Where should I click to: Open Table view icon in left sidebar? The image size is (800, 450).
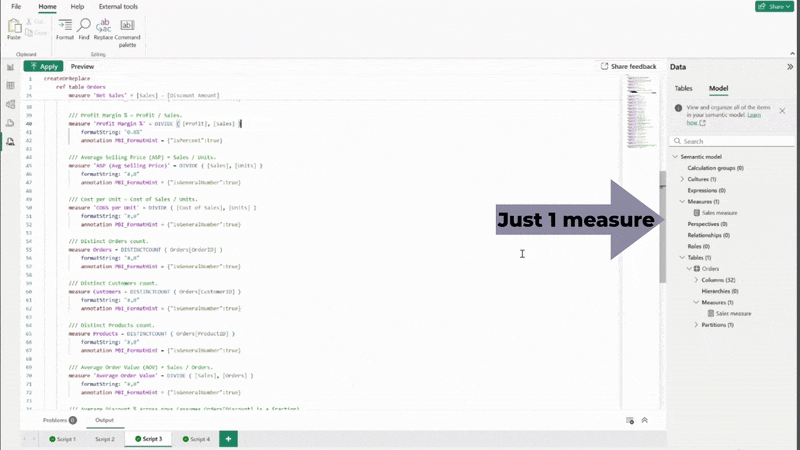coord(10,85)
